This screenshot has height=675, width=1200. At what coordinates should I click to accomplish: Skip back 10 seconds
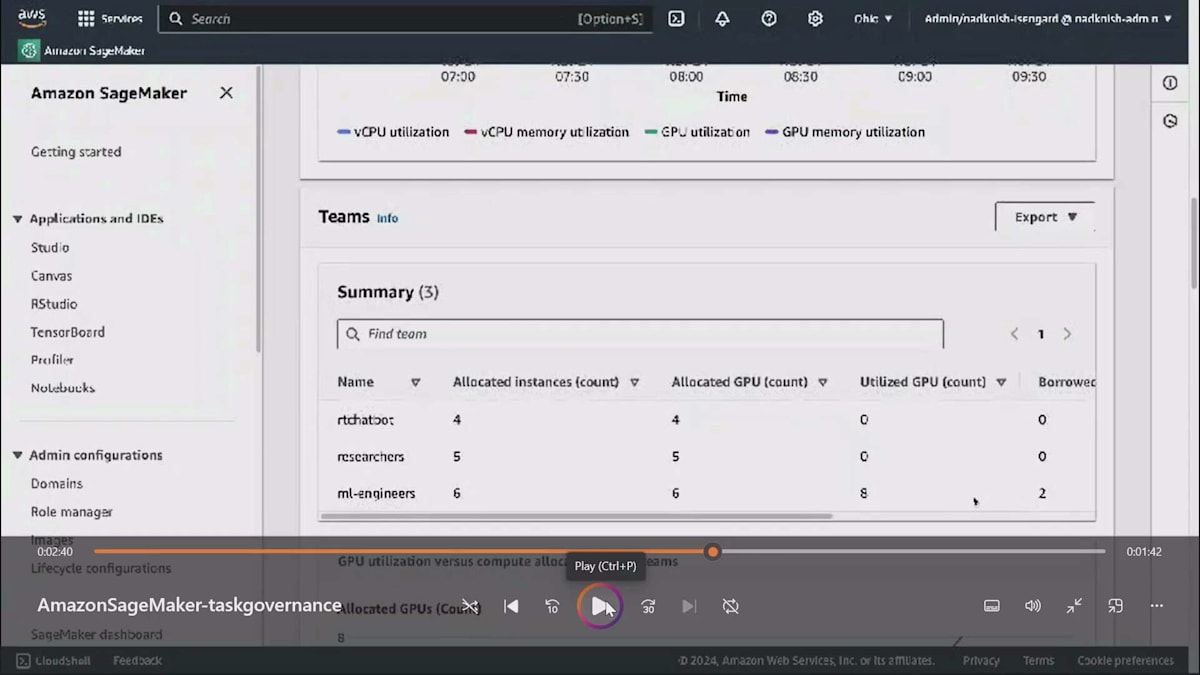[x=552, y=606]
